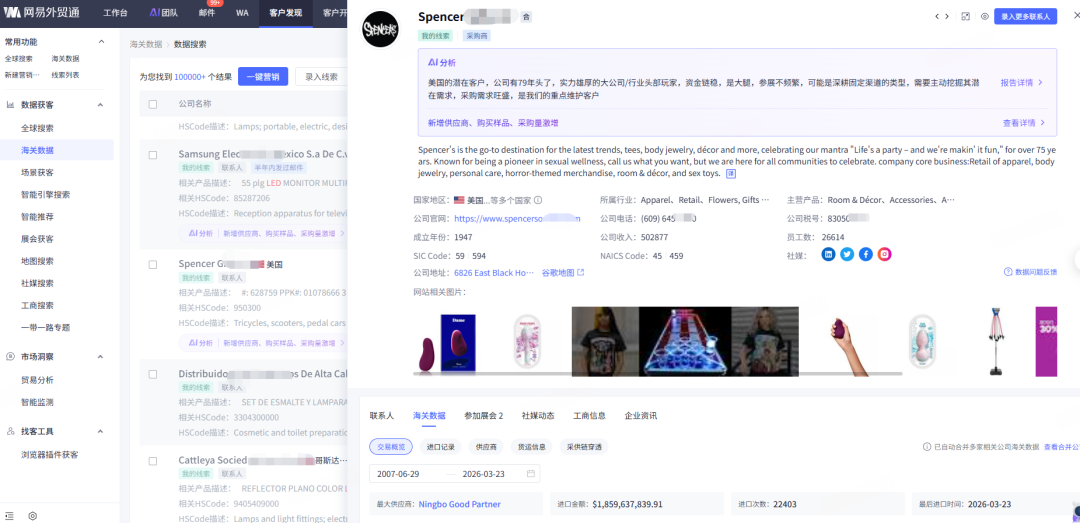Viewport: 1080px width, 523px height.
Task: Collapse the 常用功能 section
Action: coord(99,42)
